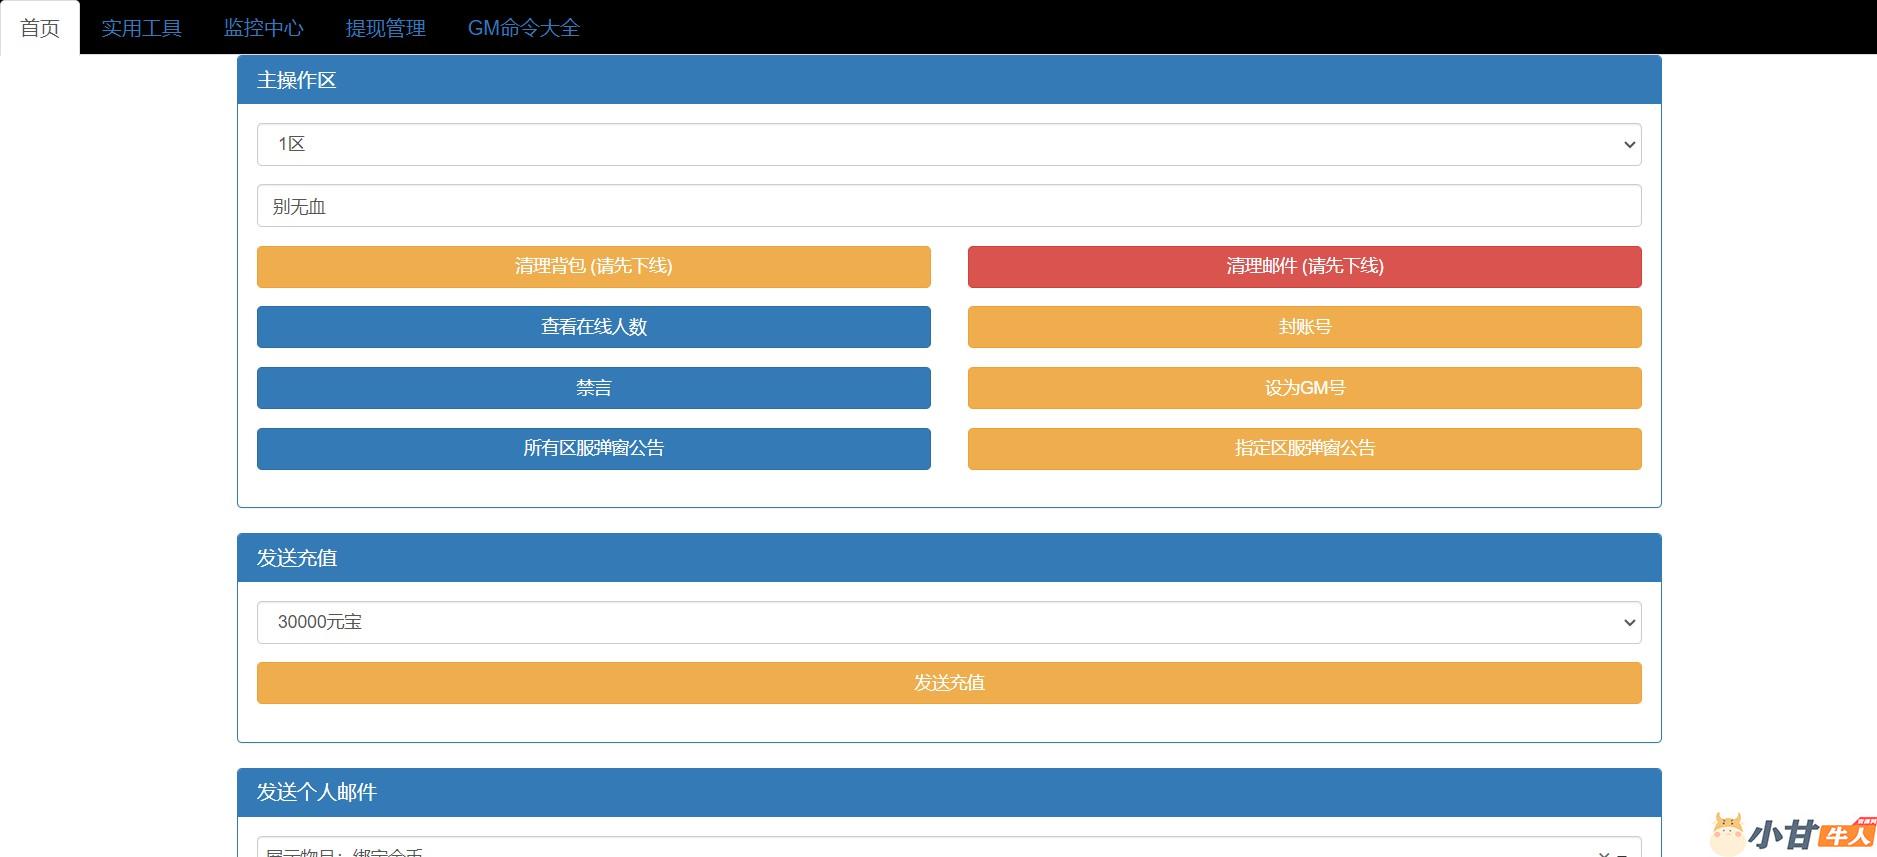The width and height of the screenshot is (1877, 857).
Task: Expand the 30000元宝 recharge amount dropdown
Action: 948,623
